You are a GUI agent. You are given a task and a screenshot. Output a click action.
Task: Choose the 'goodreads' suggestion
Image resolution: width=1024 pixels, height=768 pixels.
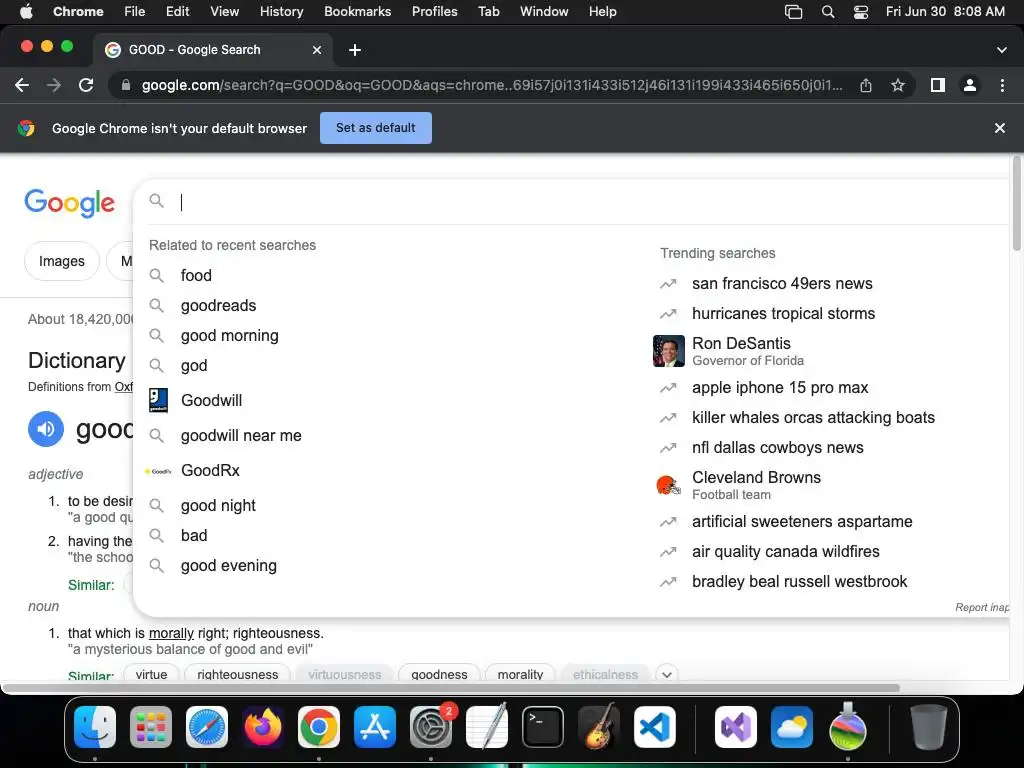point(218,306)
